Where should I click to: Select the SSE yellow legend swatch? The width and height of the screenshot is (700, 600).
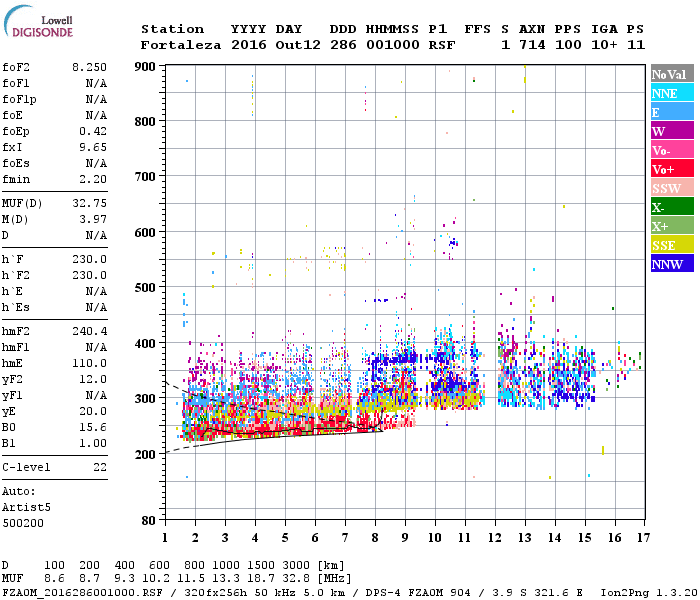[x=672, y=245]
